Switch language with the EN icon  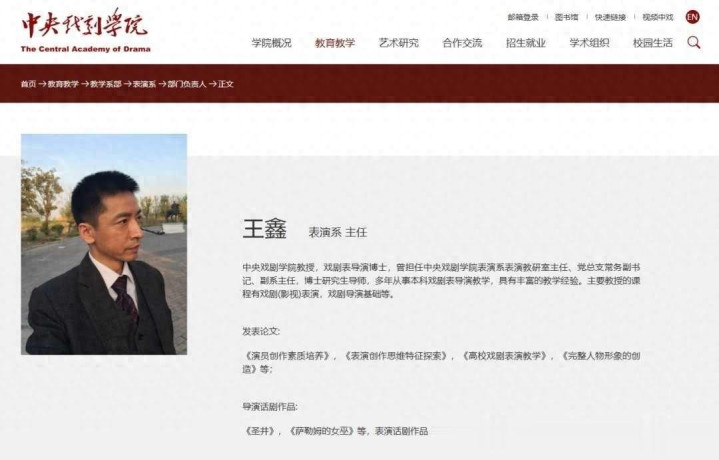tap(692, 17)
